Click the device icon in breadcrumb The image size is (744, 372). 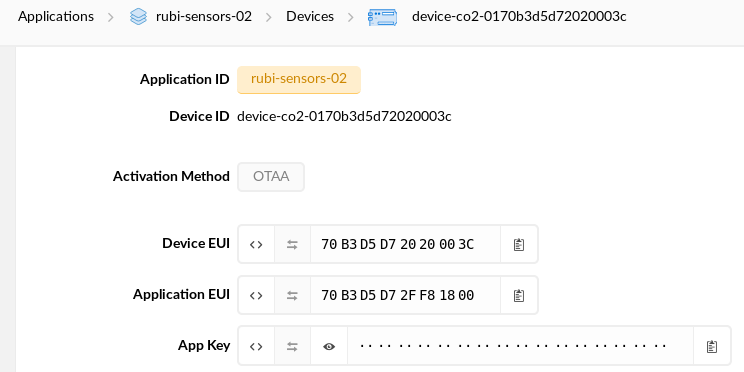tap(382, 17)
